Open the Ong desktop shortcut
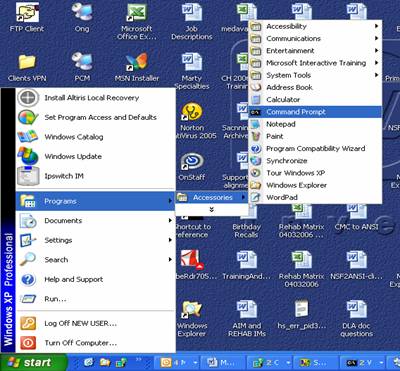The height and width of the screenshot is (371, 400). point(82,17)
